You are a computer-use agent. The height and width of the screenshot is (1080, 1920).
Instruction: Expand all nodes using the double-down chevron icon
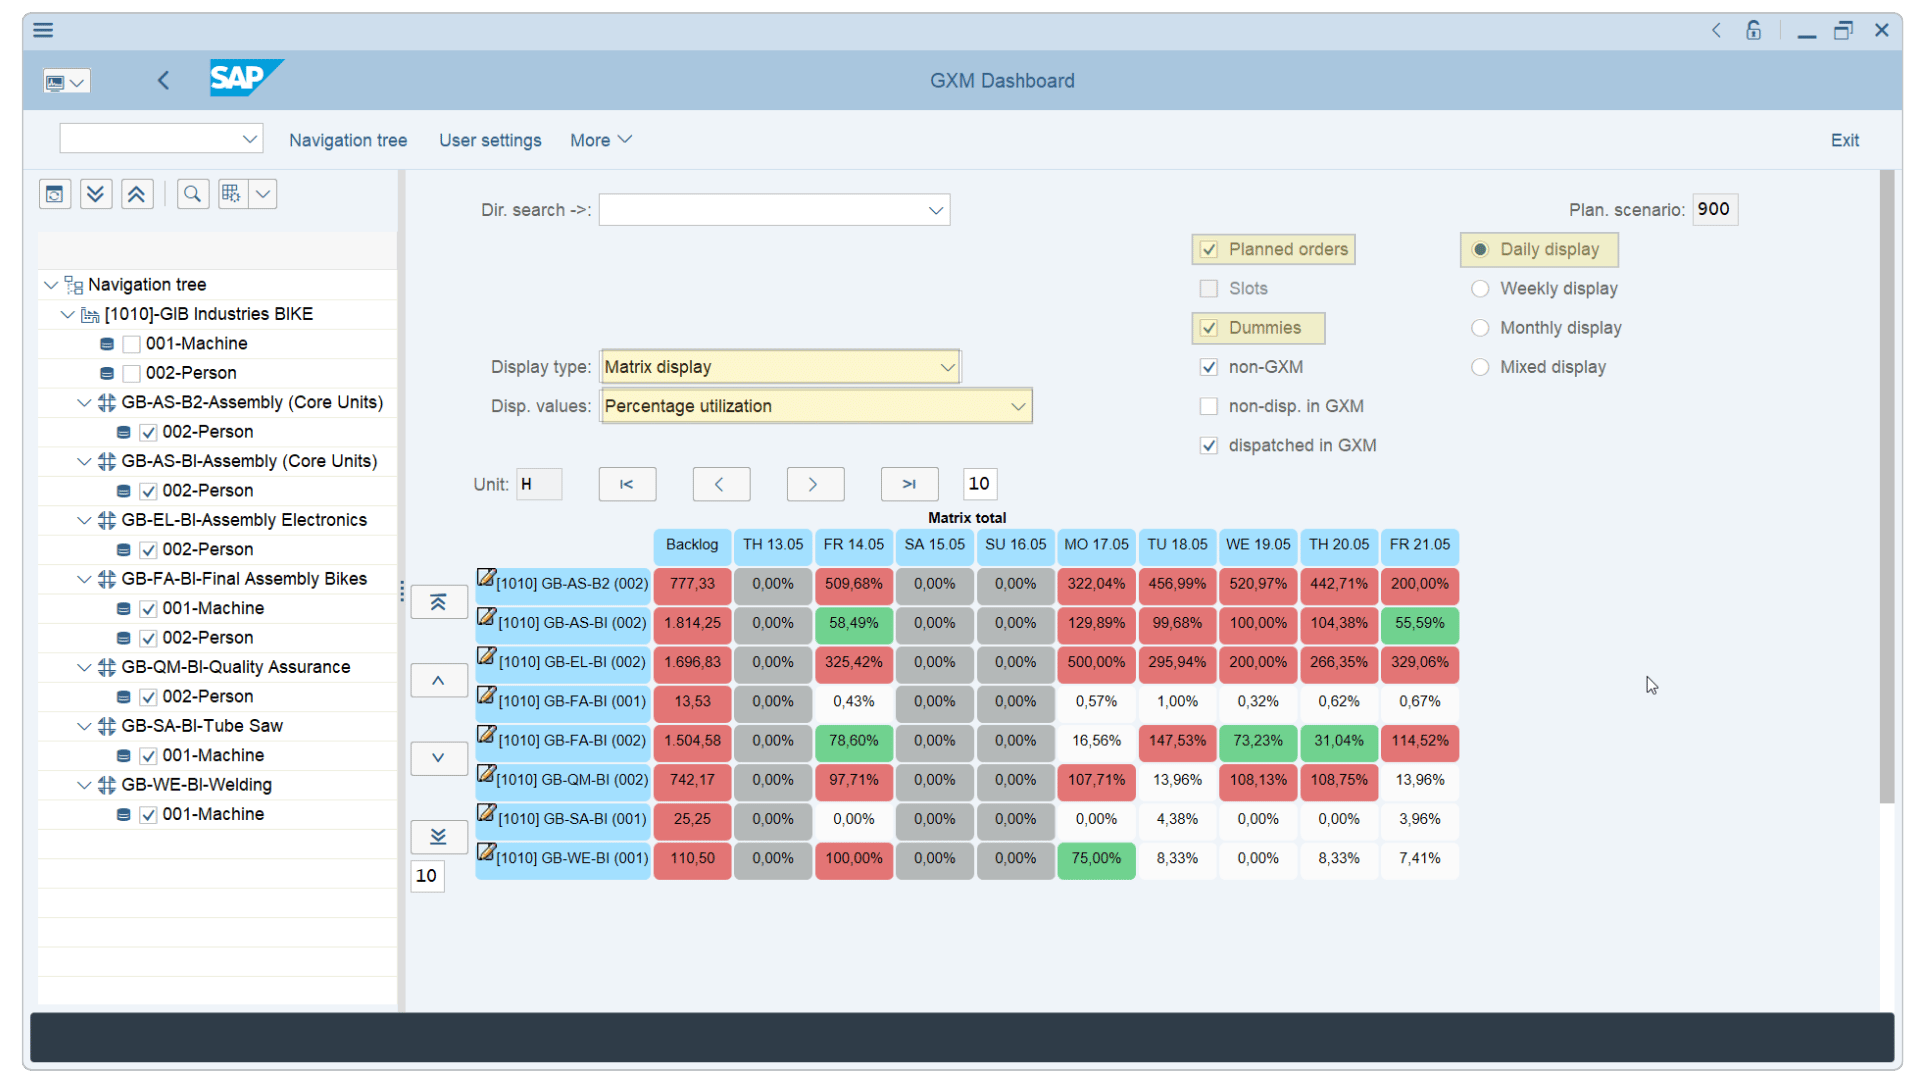click(x=95, y=193)
